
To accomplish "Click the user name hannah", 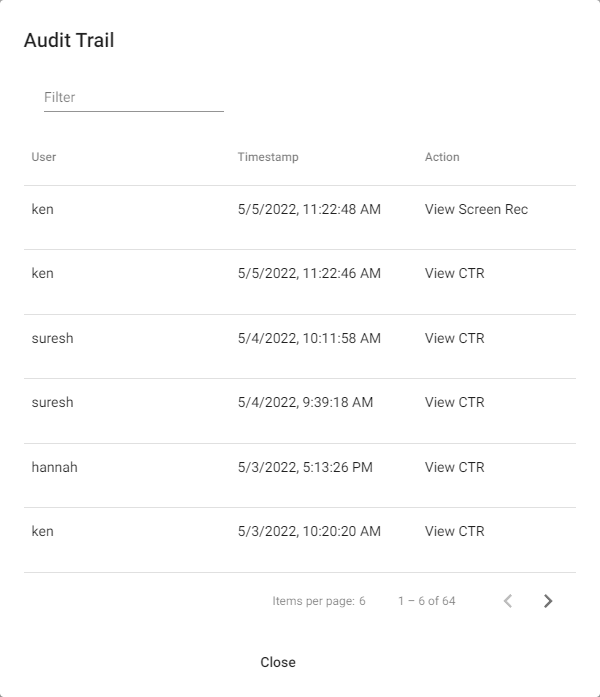I will (x=54, y=467).
